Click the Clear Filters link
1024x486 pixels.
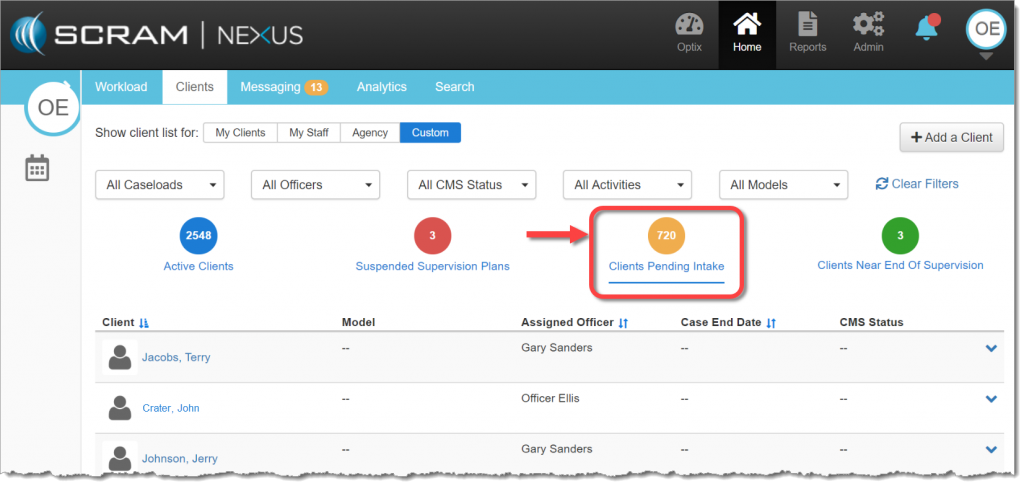click(917, 184)
